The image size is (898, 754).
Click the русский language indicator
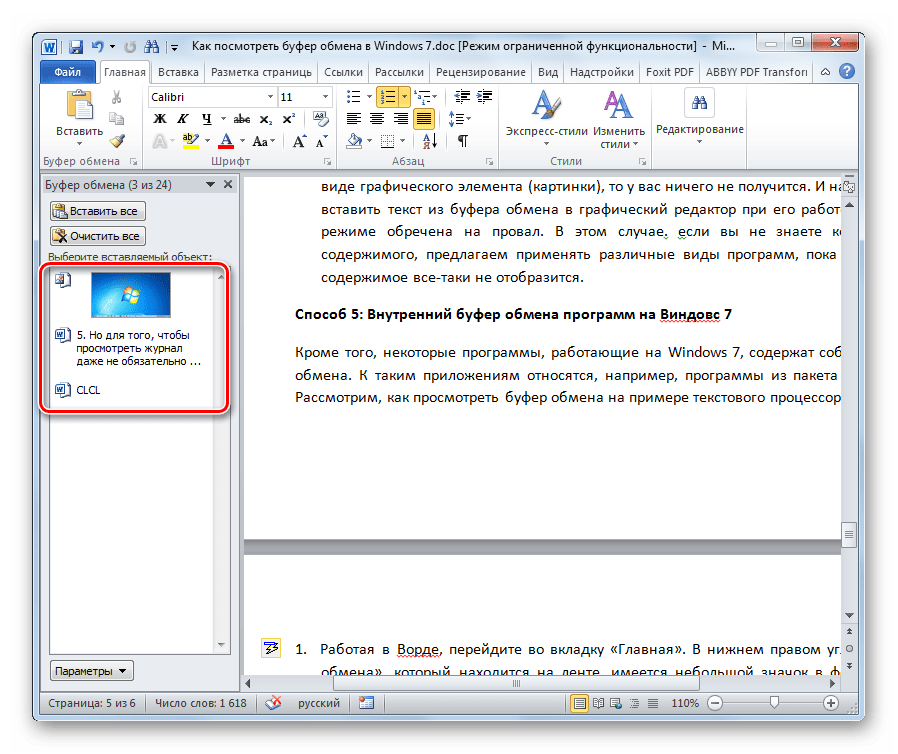click(319, 702)
